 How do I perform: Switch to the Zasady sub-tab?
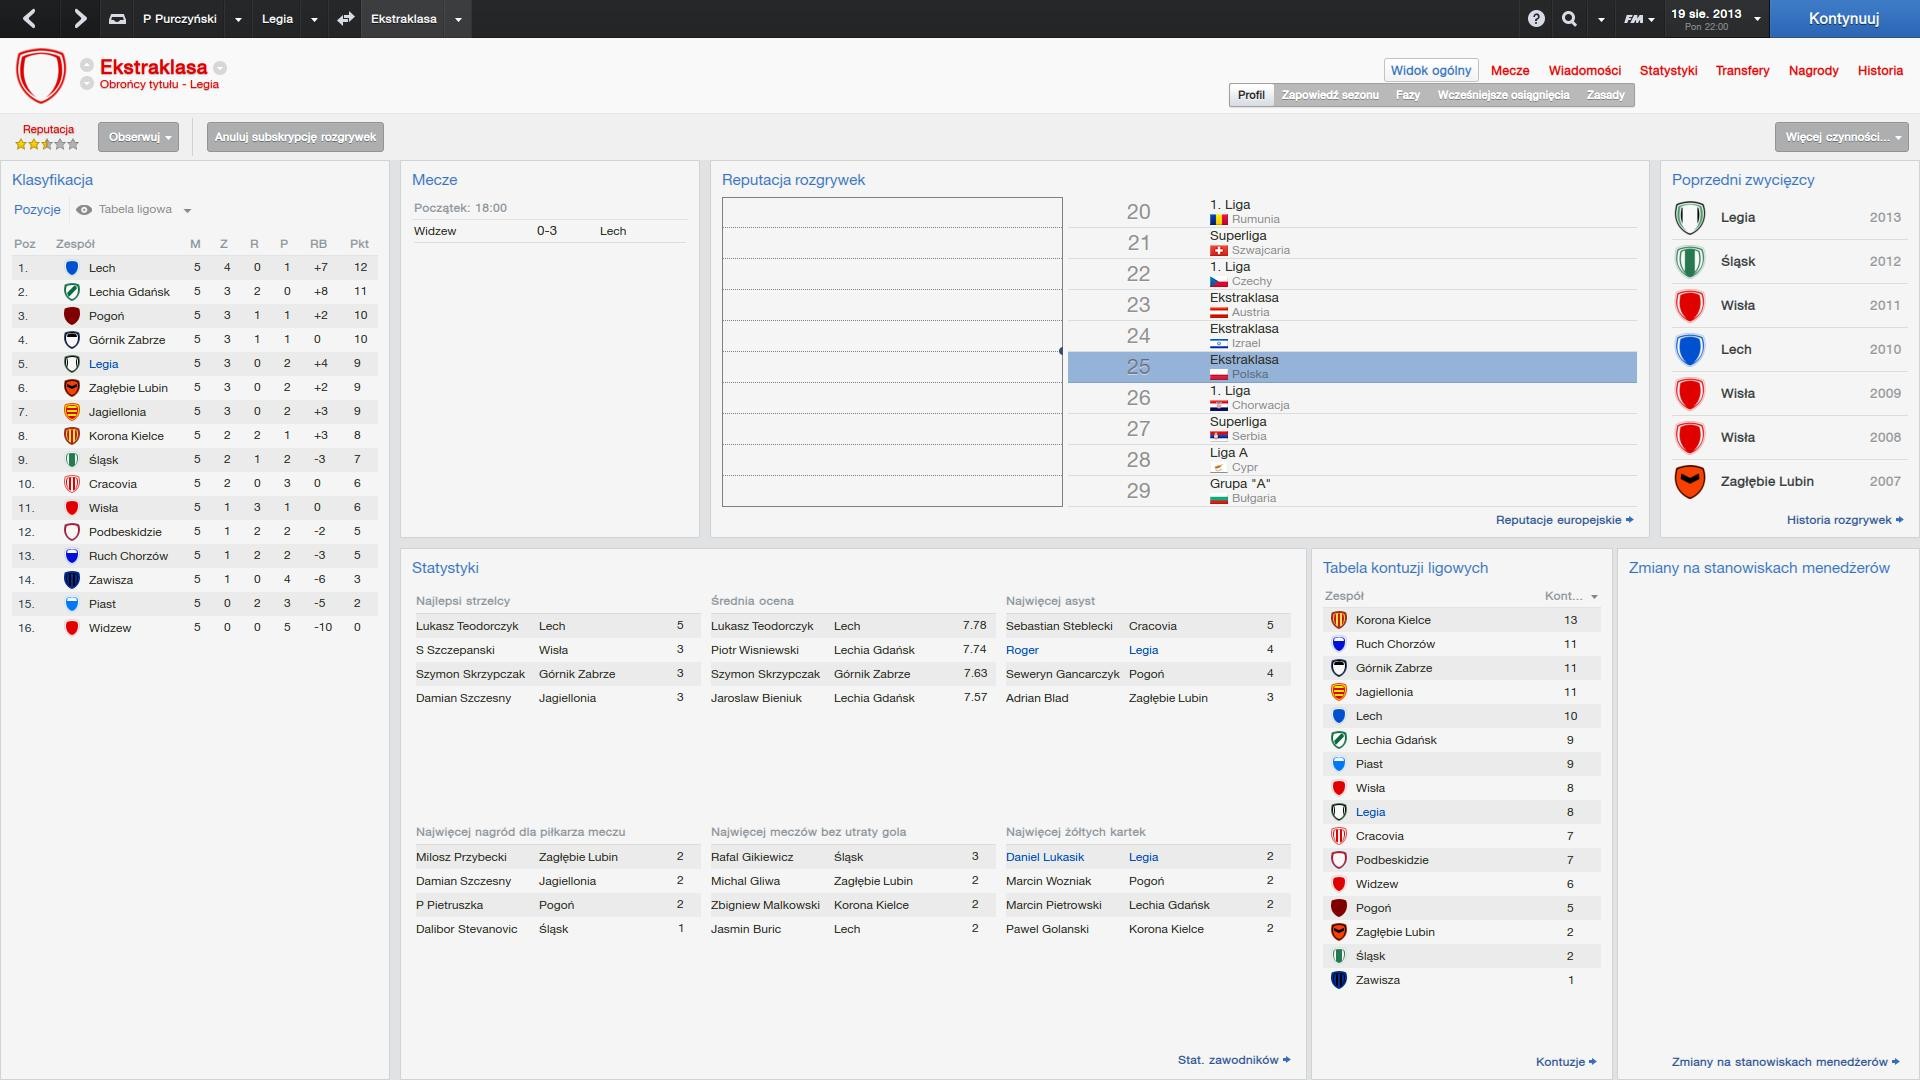[x=1605, y=95]
